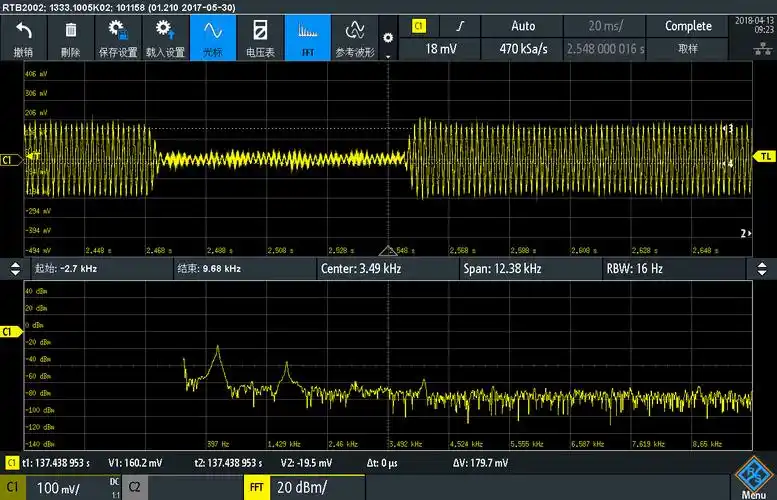Change the Auto trigger mode
Viewport: 777px width, 500px height.
pyautogui.click(x=522, y=26)
